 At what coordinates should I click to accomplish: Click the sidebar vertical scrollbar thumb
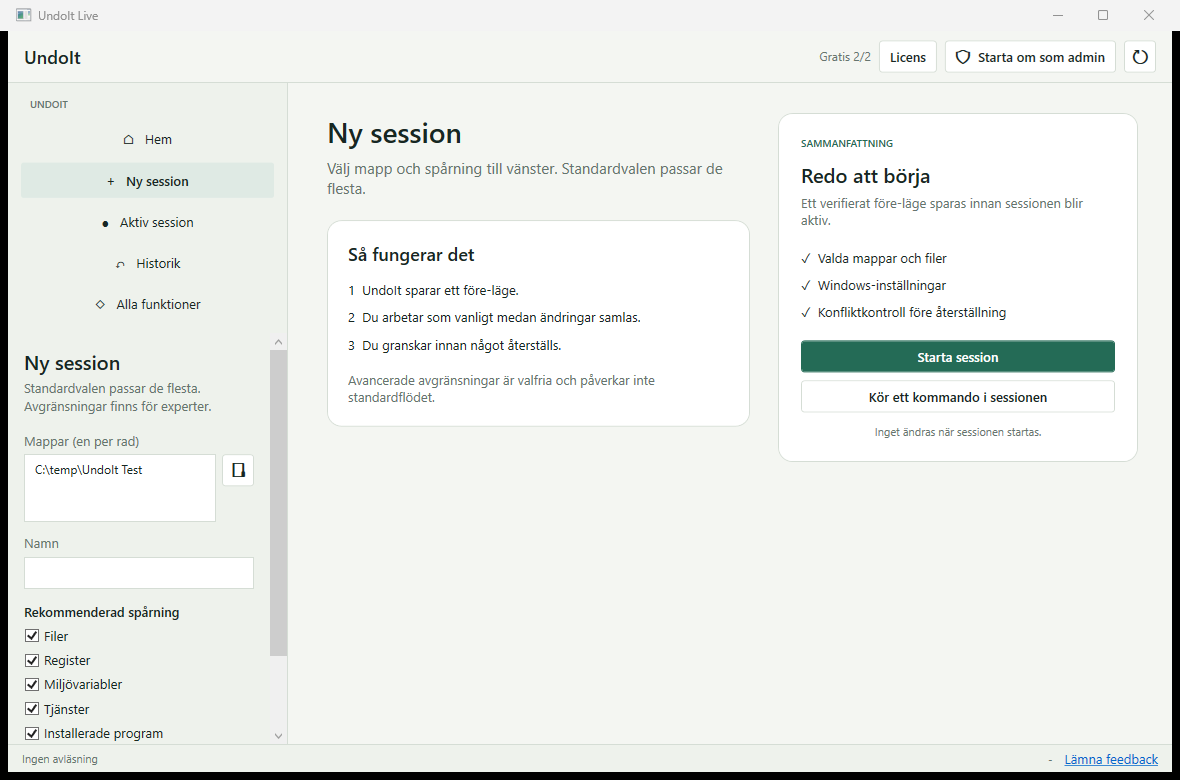pos(278,503)
